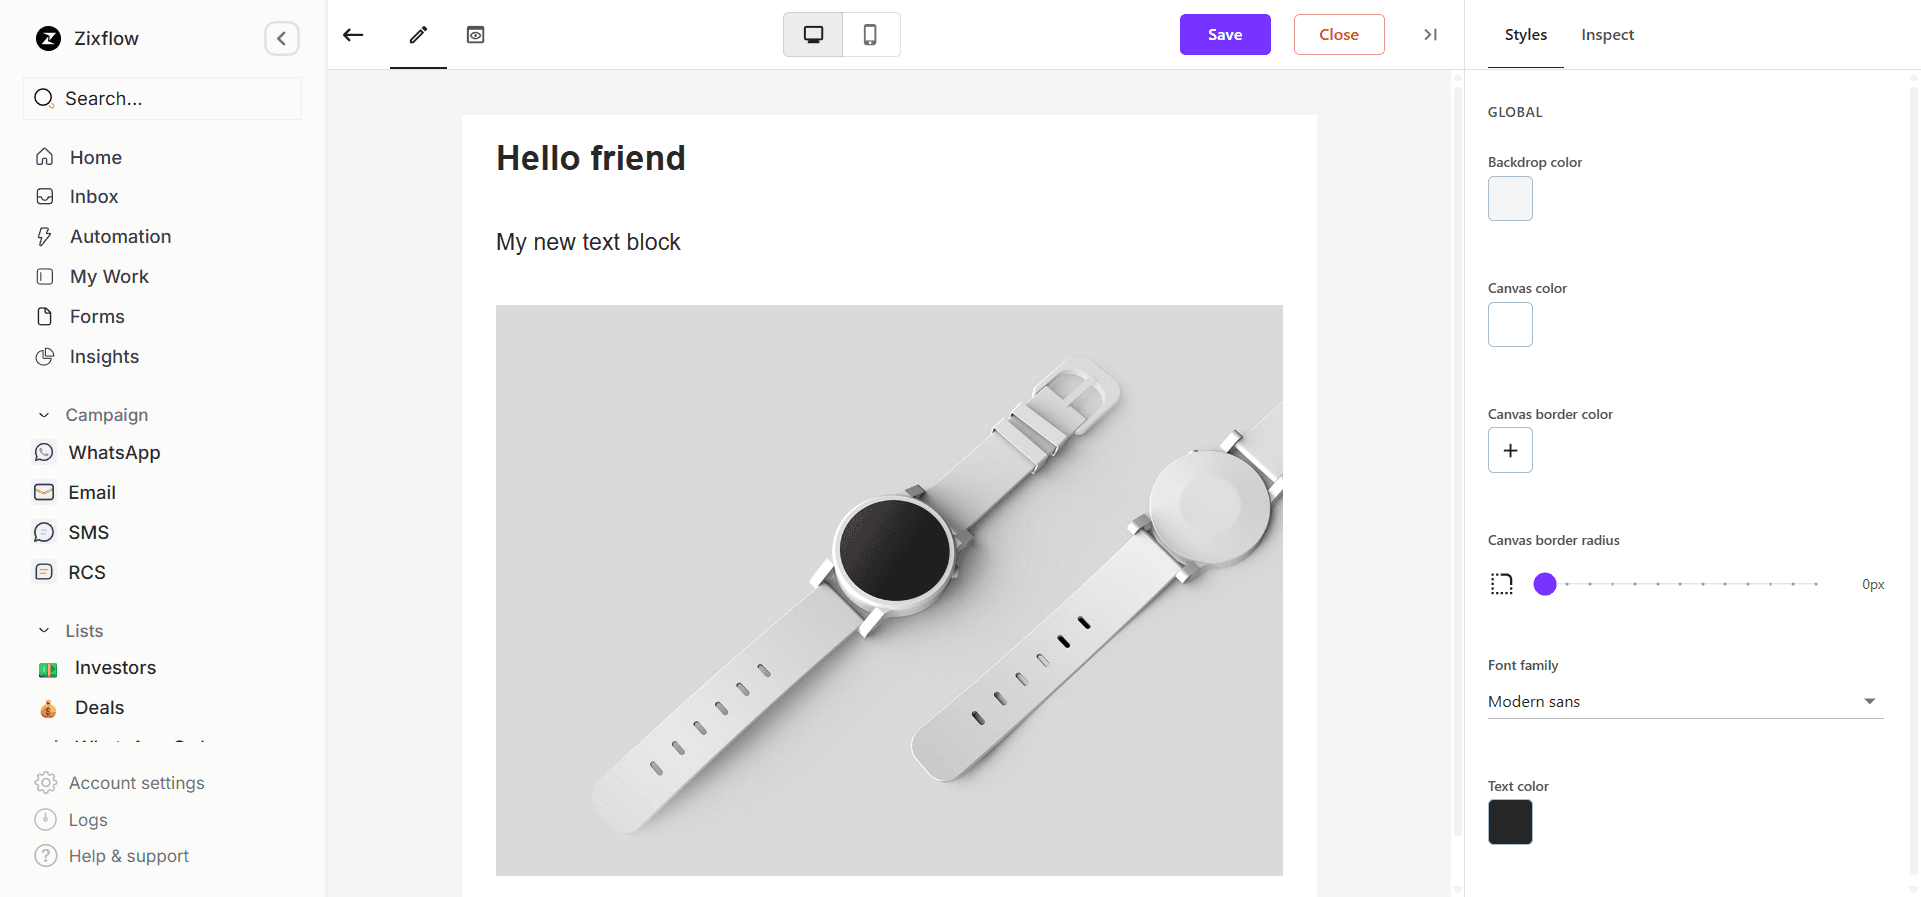1921x897 pixels.
Task: Open the preview eye icon
Action: [476, 35]
